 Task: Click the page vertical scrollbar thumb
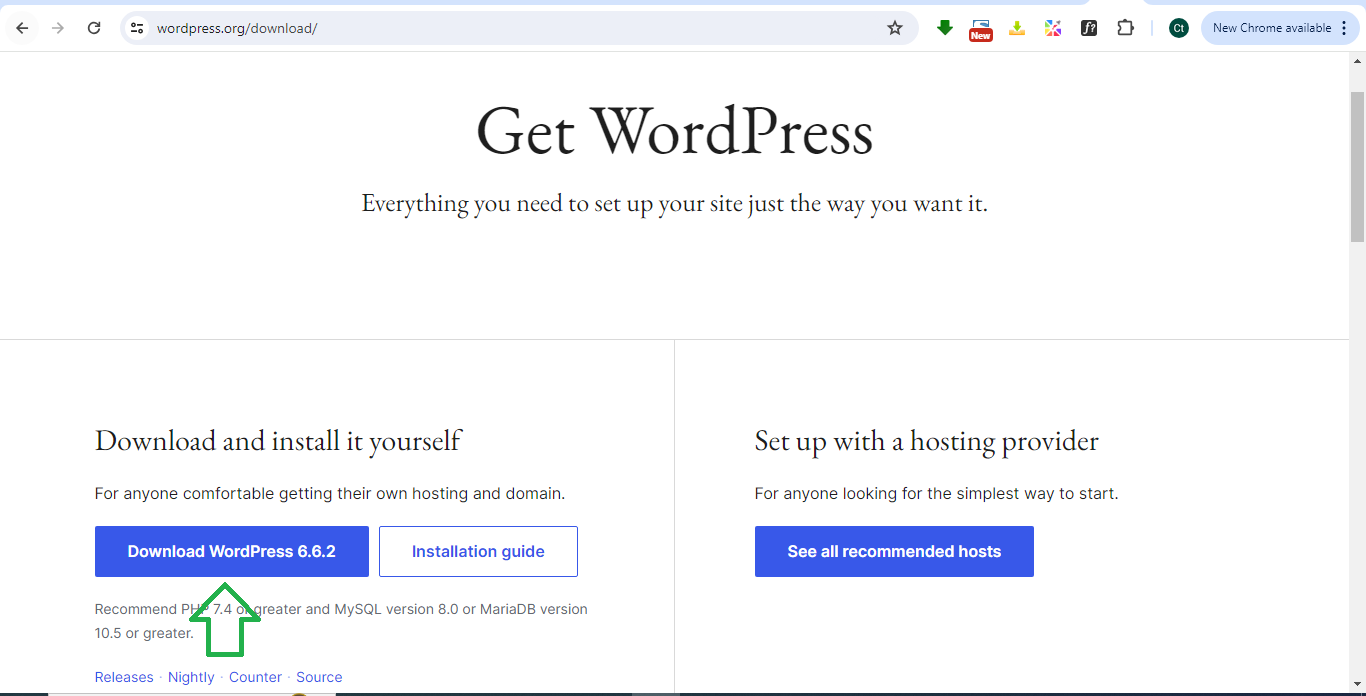click(x=1357, y=165)
